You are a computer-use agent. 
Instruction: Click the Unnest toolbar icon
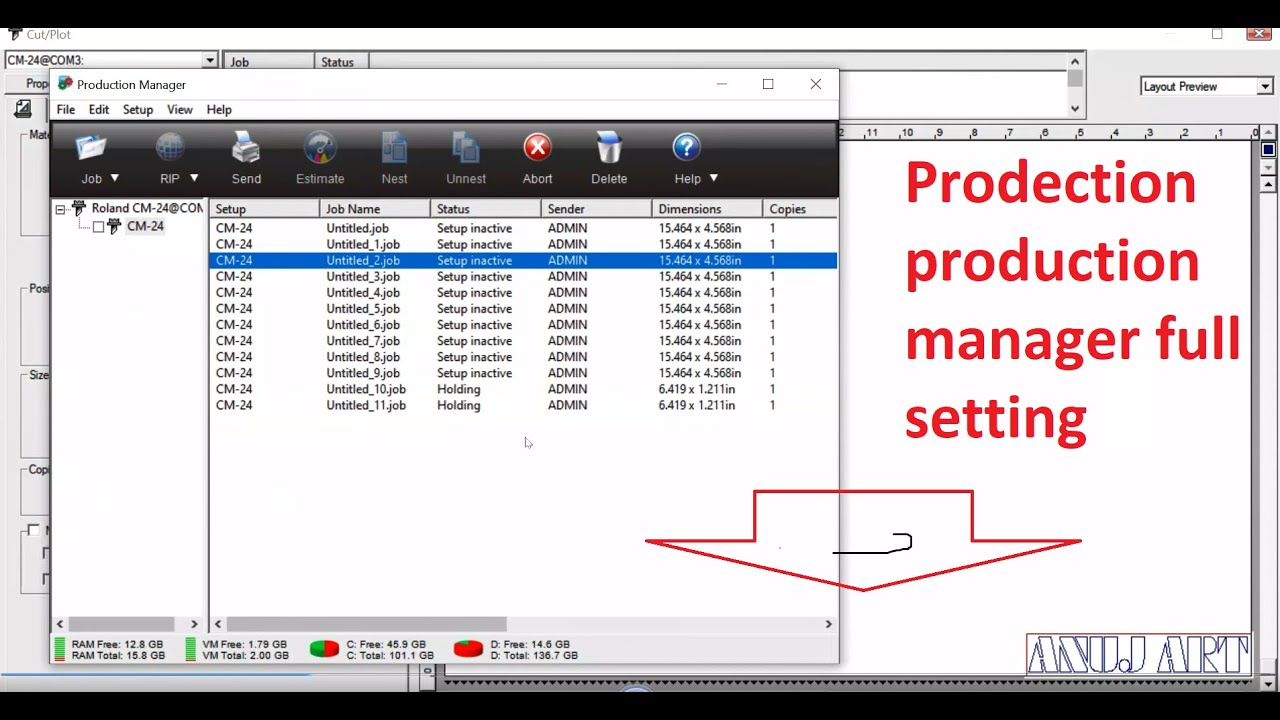(x=465, y=149)
